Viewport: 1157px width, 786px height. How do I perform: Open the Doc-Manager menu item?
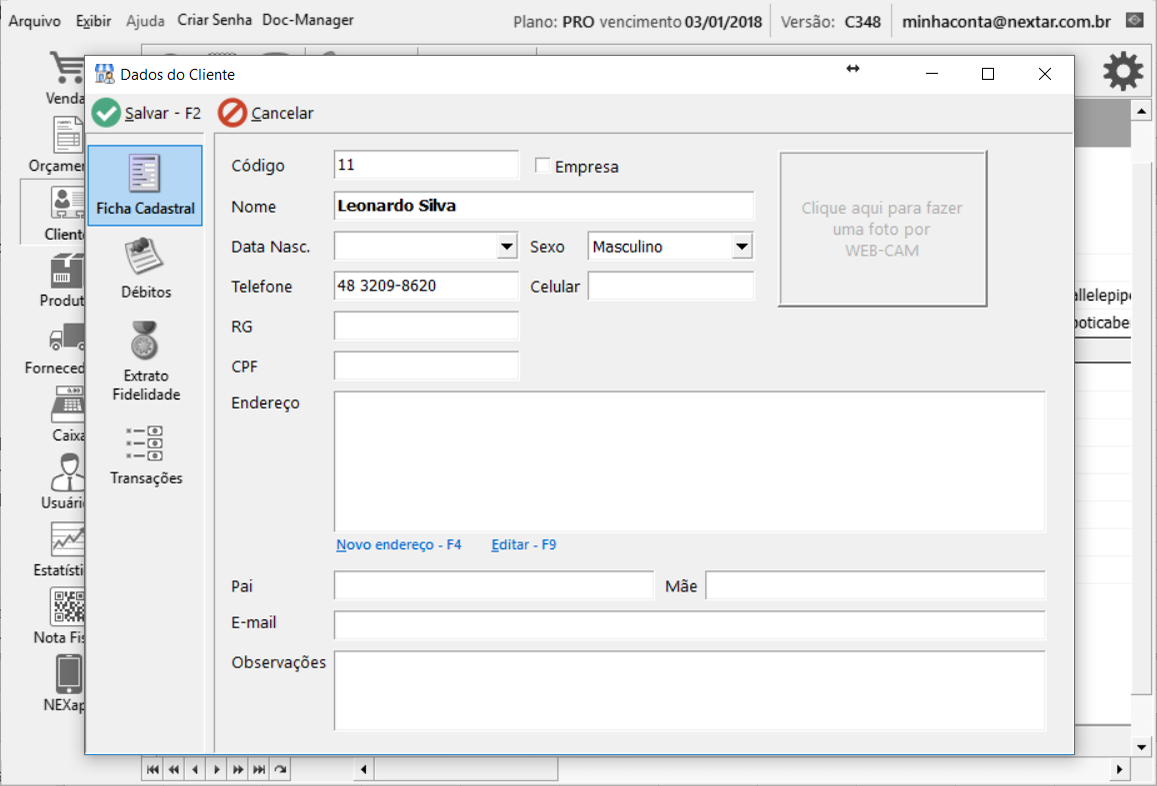tap(307, 19)
